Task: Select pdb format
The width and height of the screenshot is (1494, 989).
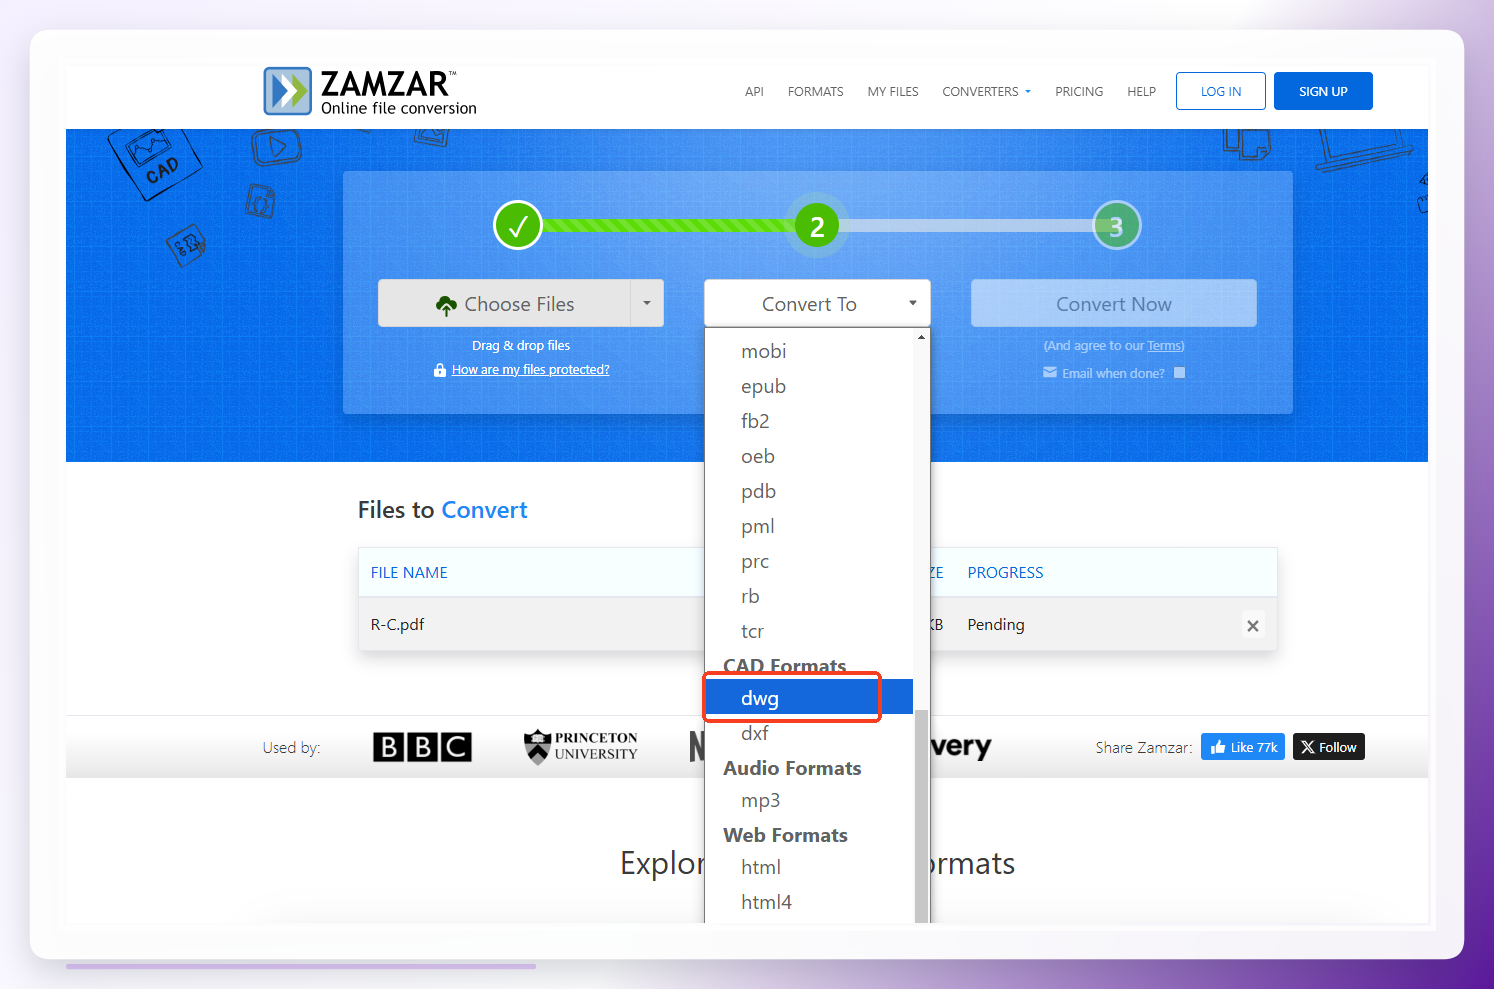Action: click(809, 491)
